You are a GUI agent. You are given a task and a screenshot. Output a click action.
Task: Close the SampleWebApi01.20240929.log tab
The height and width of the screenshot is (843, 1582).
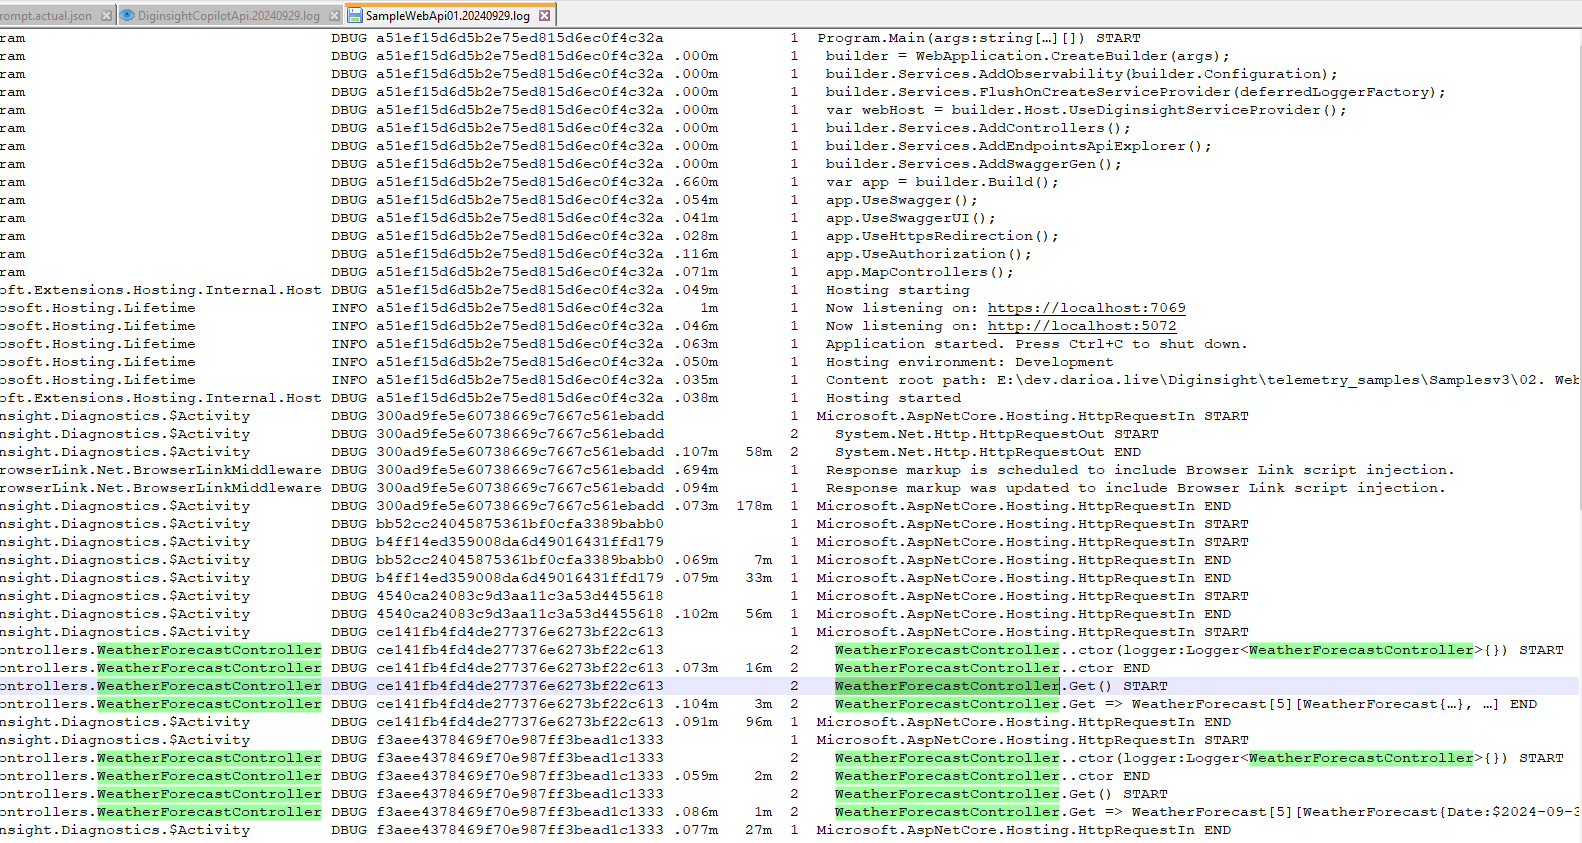[x=544, y=16]
